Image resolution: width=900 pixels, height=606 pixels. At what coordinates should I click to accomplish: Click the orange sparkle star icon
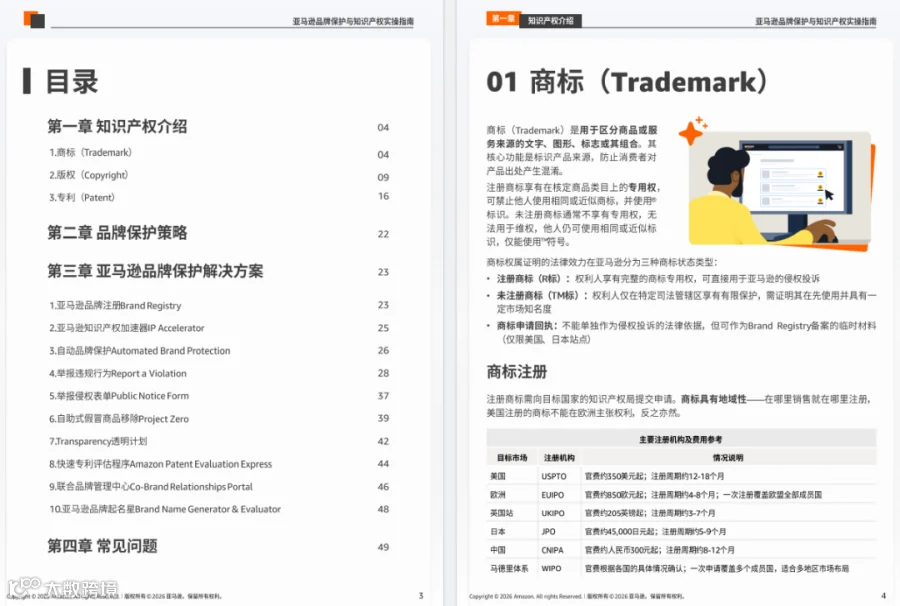click(x=692, y=131)
